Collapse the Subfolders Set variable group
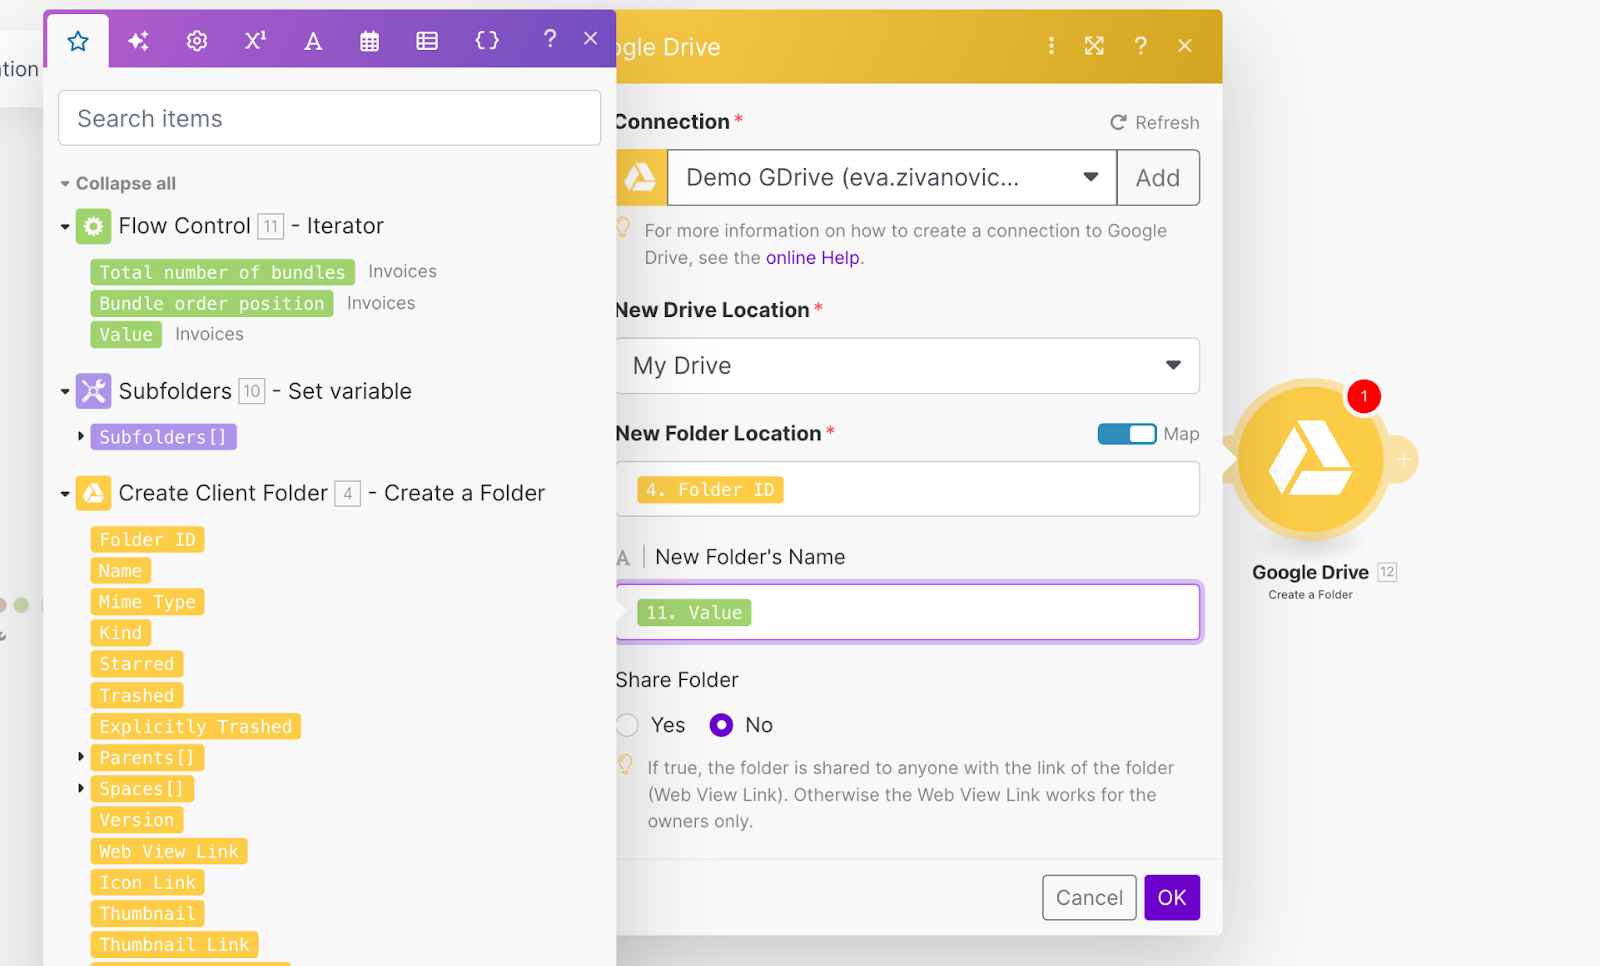1600x966 pixels. pos(65,392)
